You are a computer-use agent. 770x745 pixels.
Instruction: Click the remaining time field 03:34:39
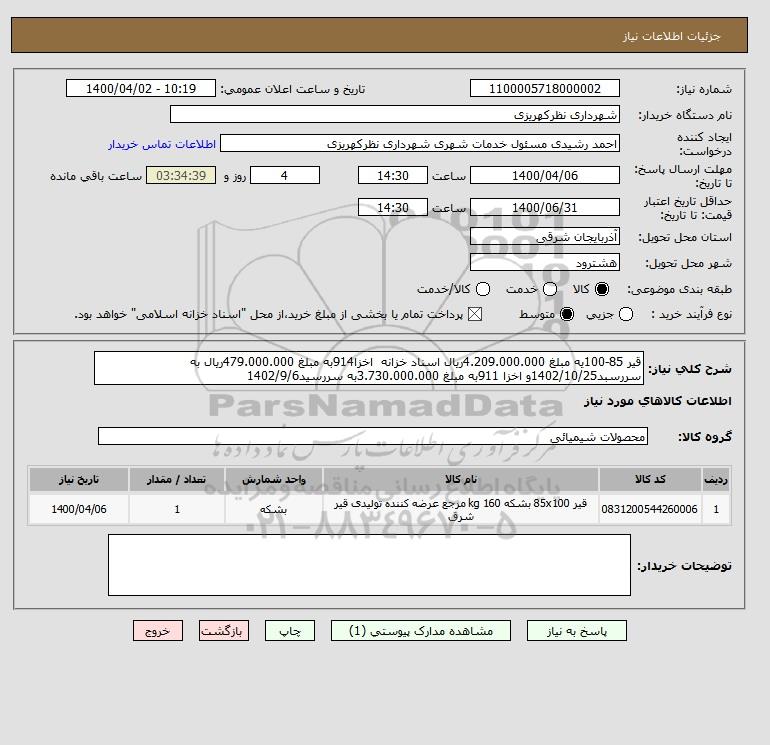point(181,175)
